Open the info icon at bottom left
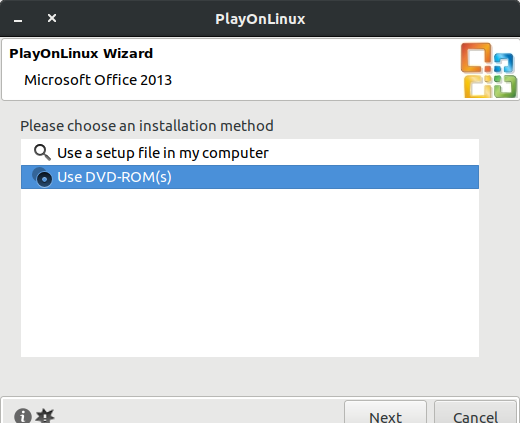 23,416
